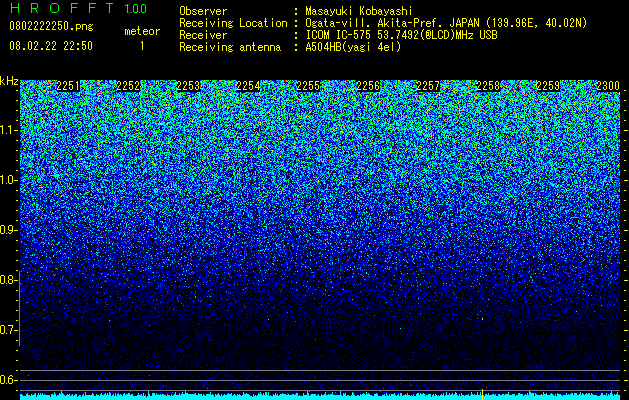The height and width of the screenshot is (400, 629).
Task: Click the meteor count value 1
Action: [x=142, y=46]
